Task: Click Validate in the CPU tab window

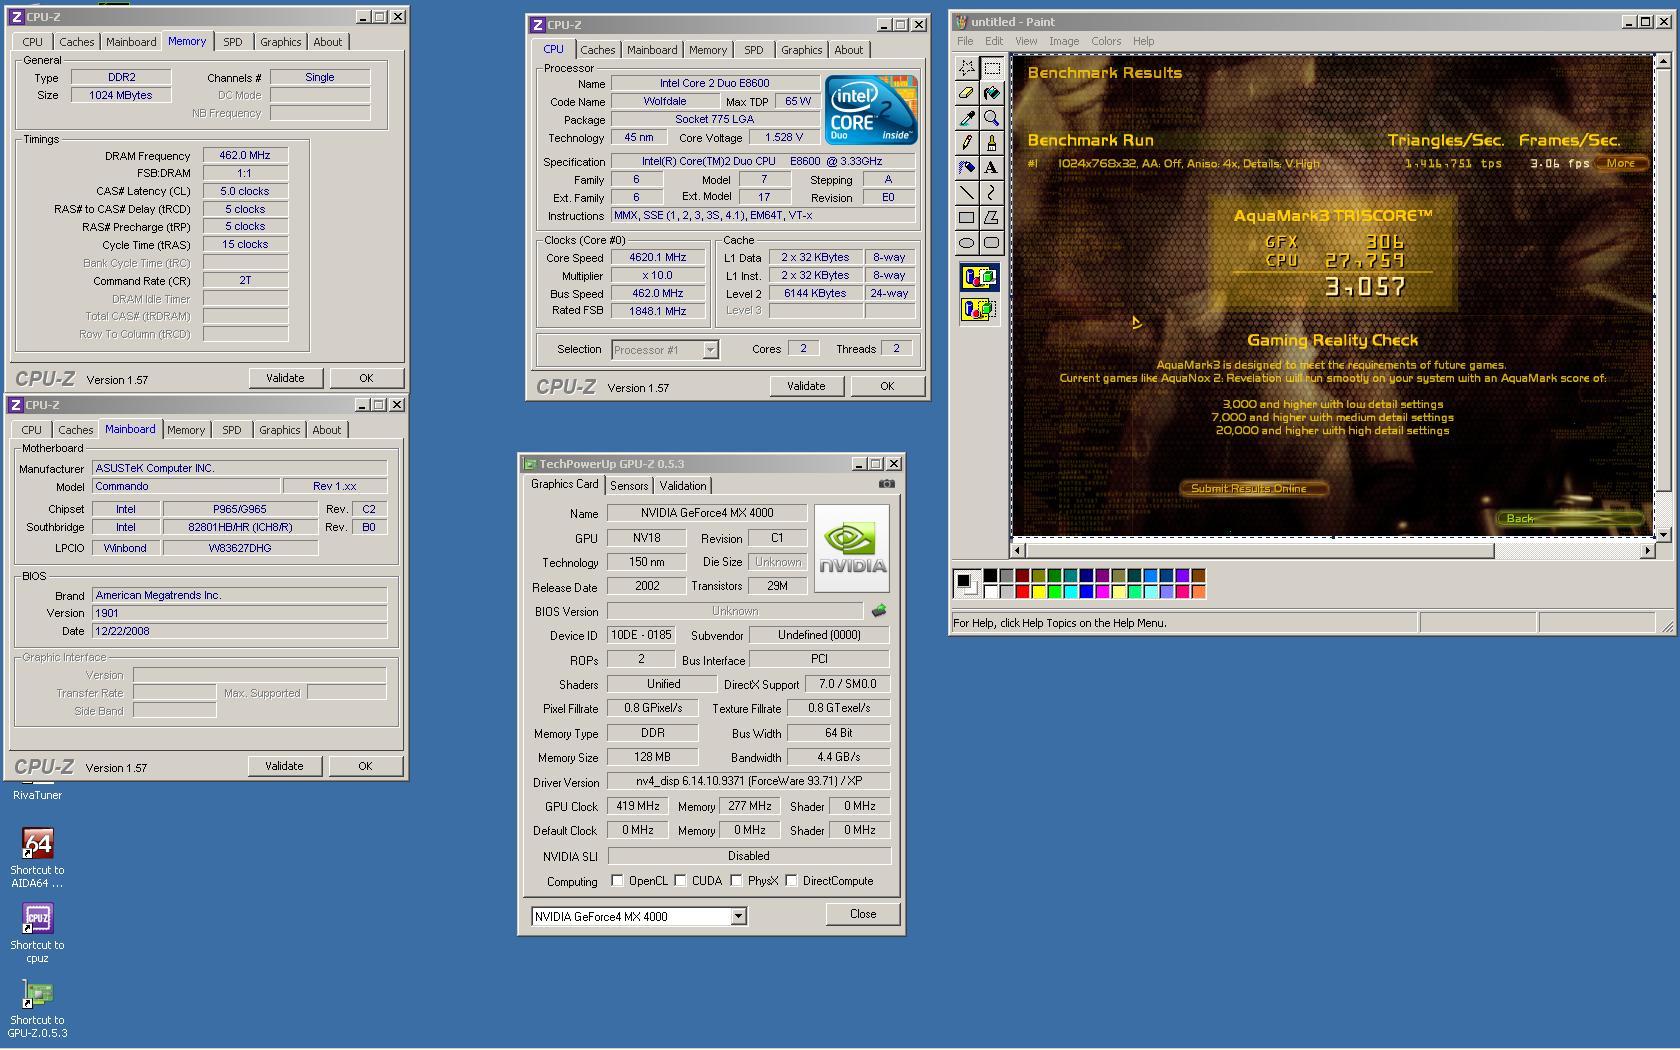Action: click(x=806, y=386)
